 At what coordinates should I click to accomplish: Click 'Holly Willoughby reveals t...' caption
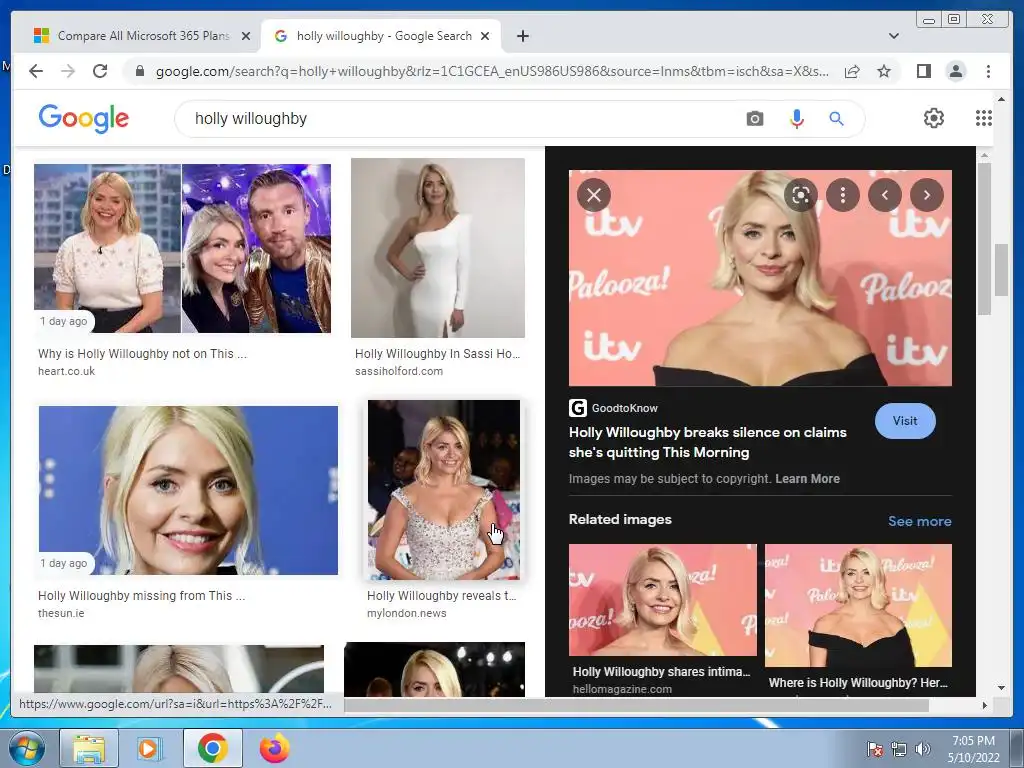click(441, 596)
